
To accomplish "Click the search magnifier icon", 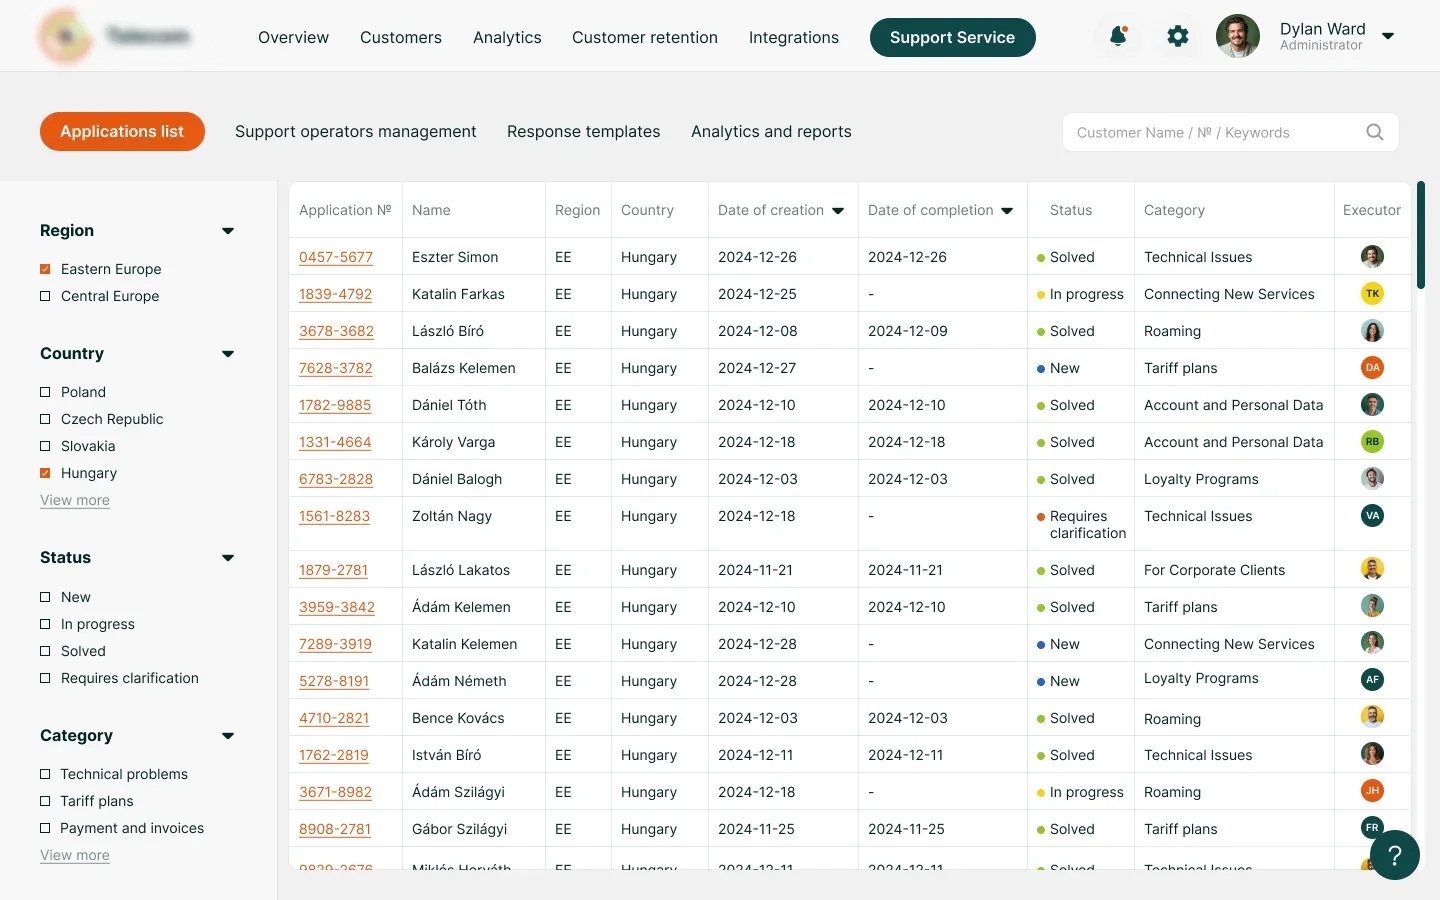I will 1375,132.
